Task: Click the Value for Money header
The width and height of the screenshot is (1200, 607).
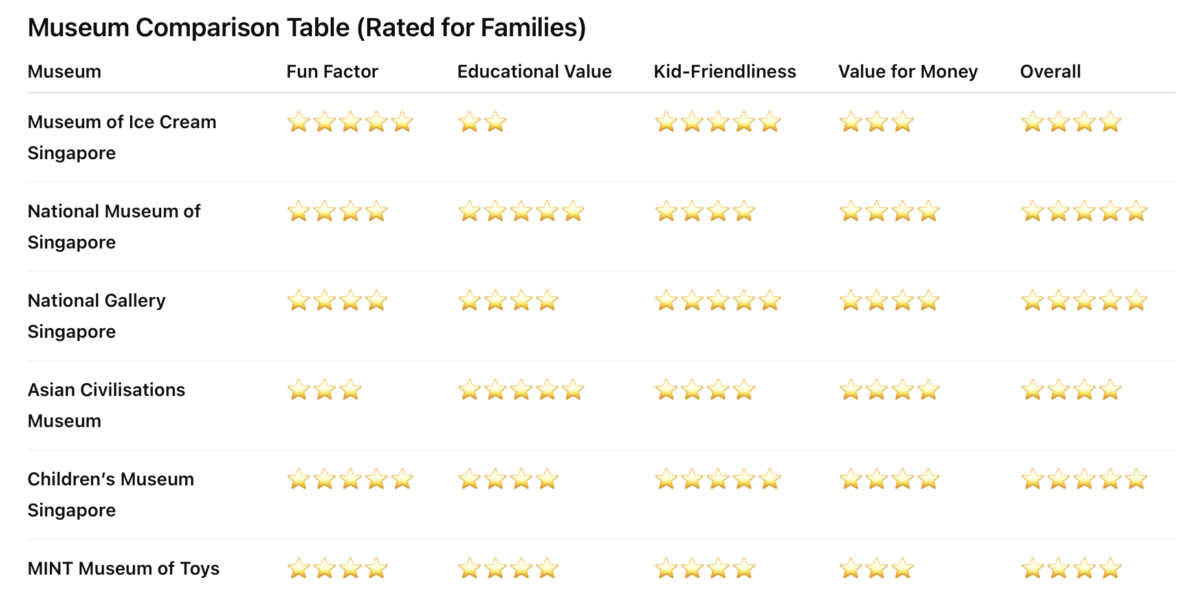Action: click(907, 72)
